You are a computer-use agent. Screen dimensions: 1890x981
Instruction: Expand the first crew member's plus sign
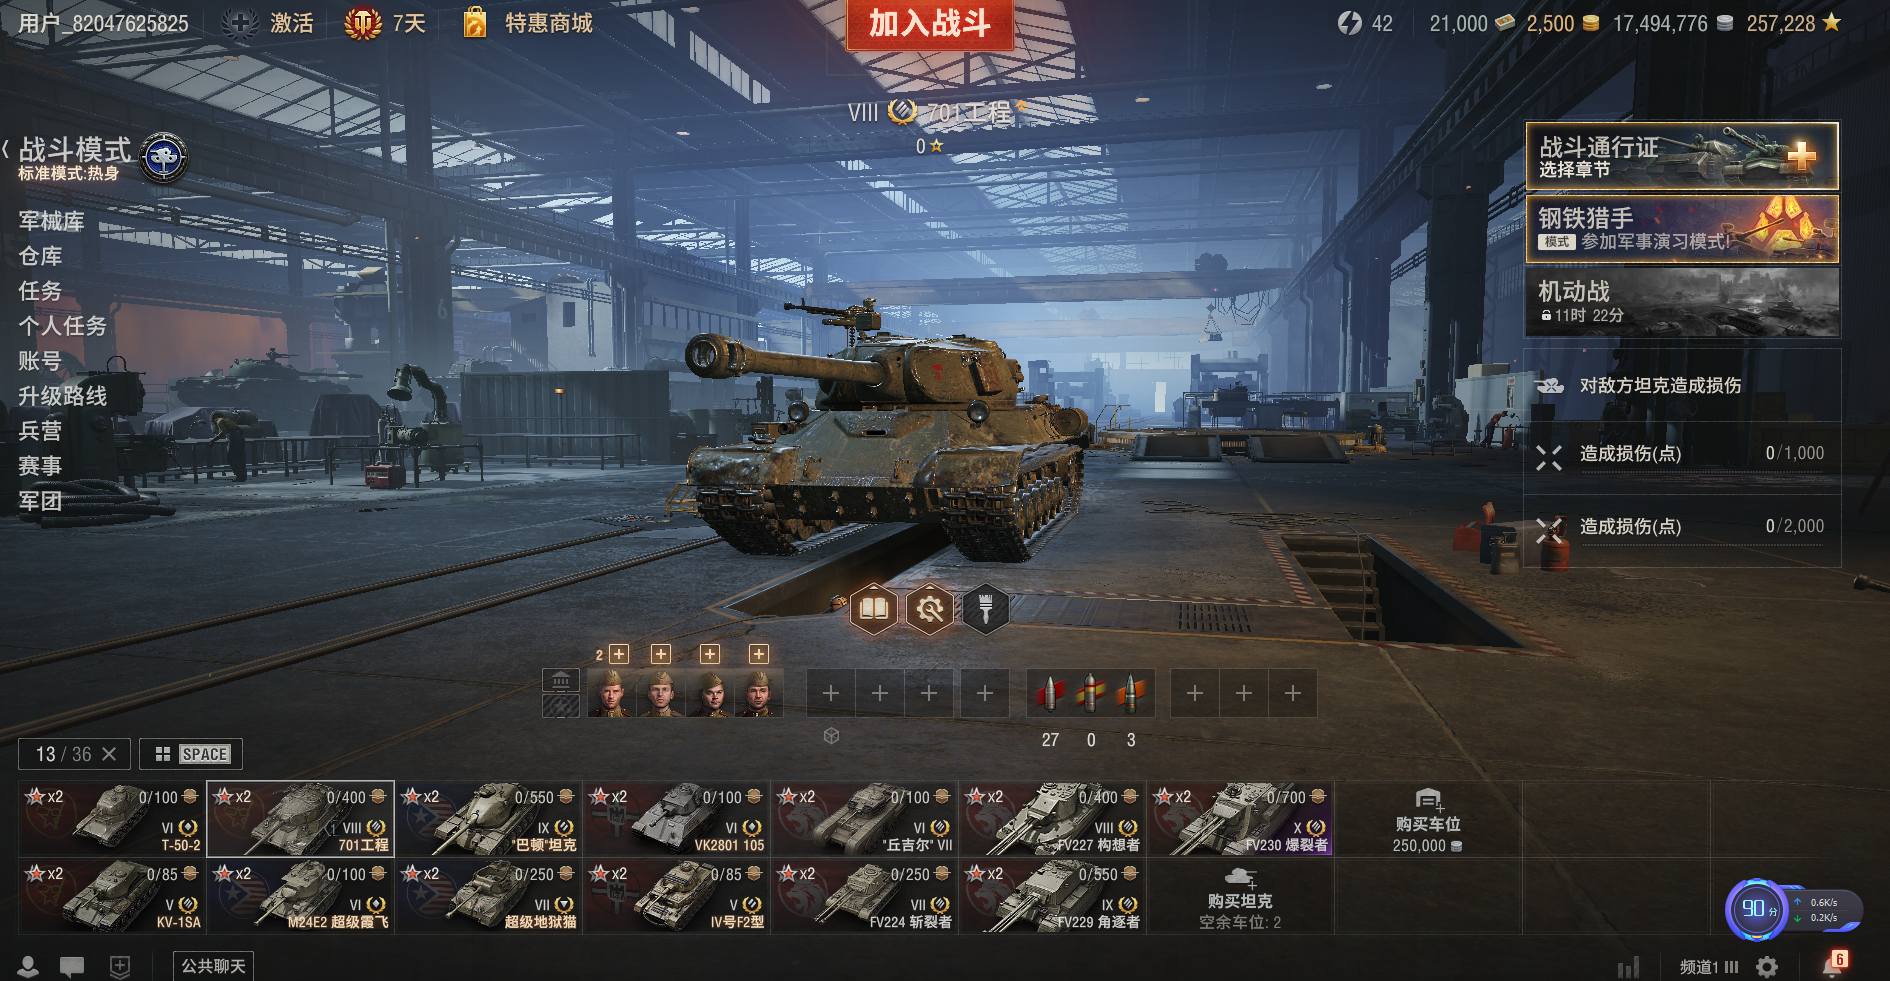coord(619,654)
